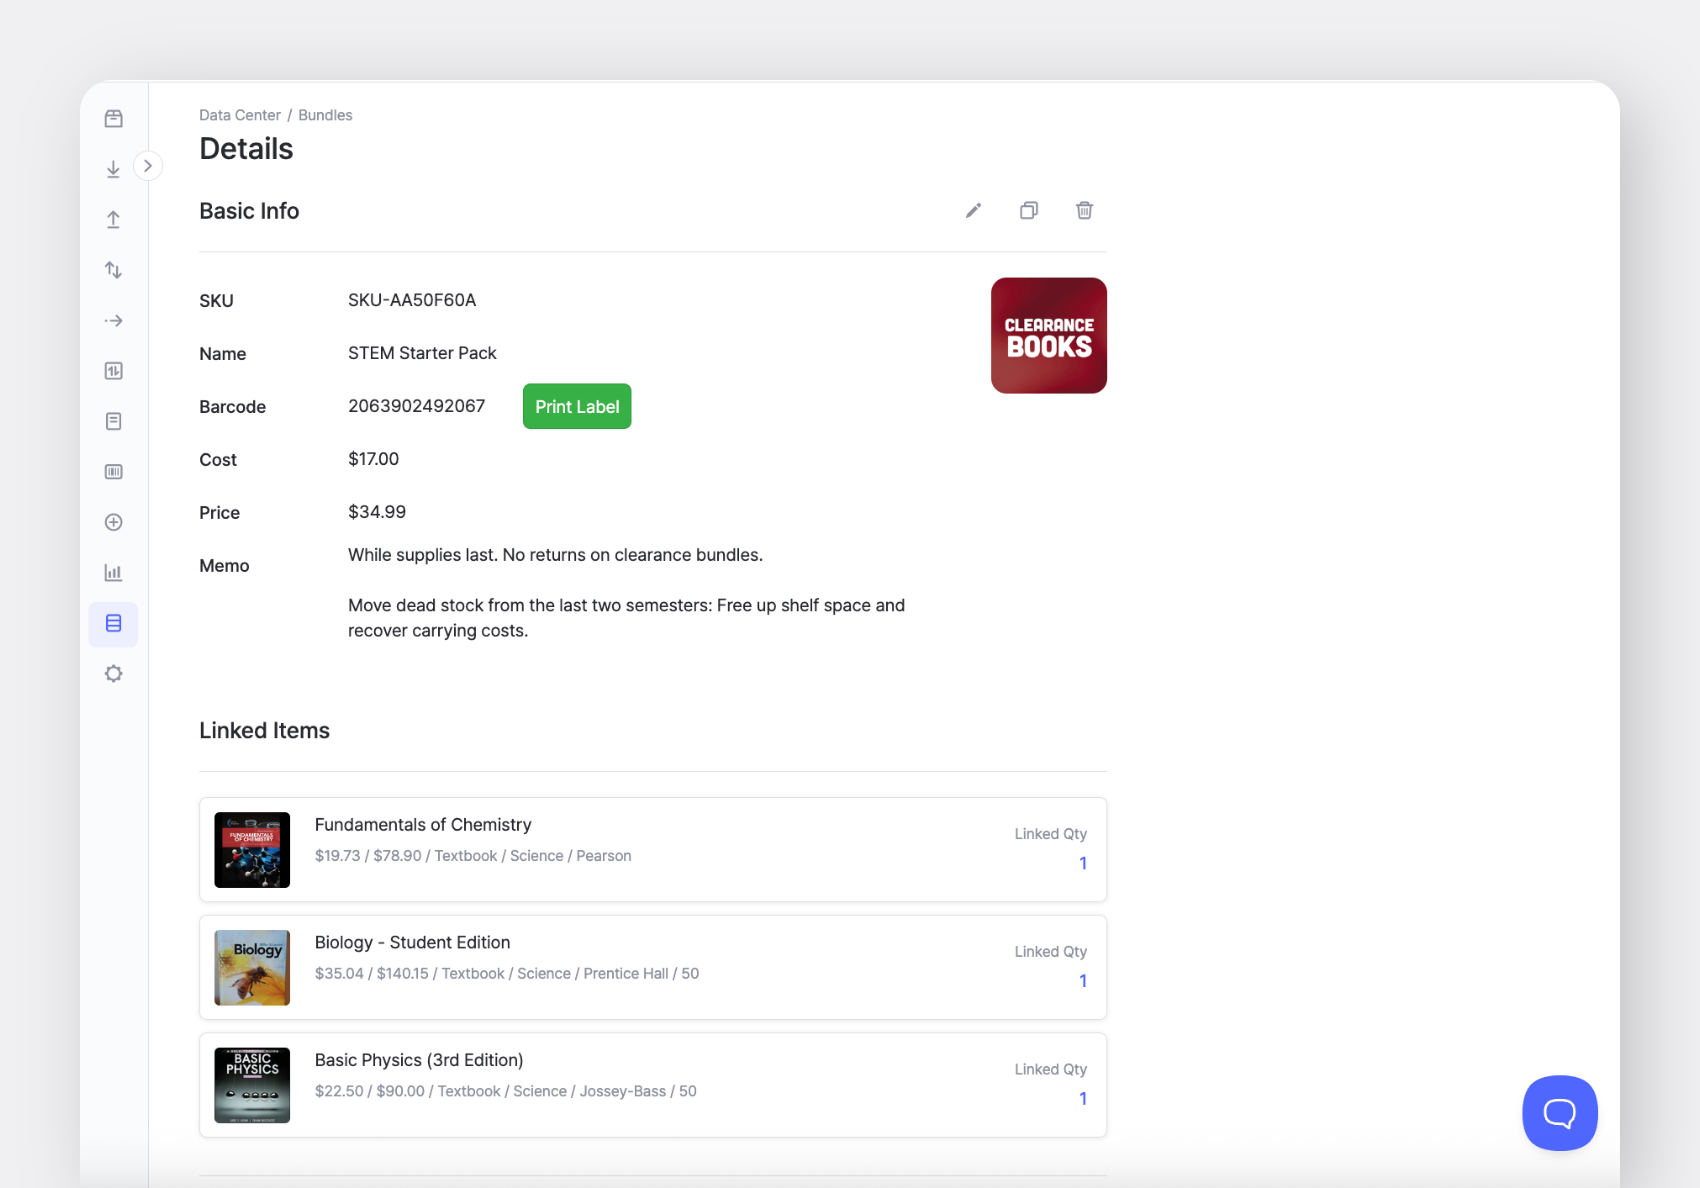The width and height of the screenshot is (1700, 1188).
Task: Select the inbound download icon on sidebar
Action: pos(113,168)
